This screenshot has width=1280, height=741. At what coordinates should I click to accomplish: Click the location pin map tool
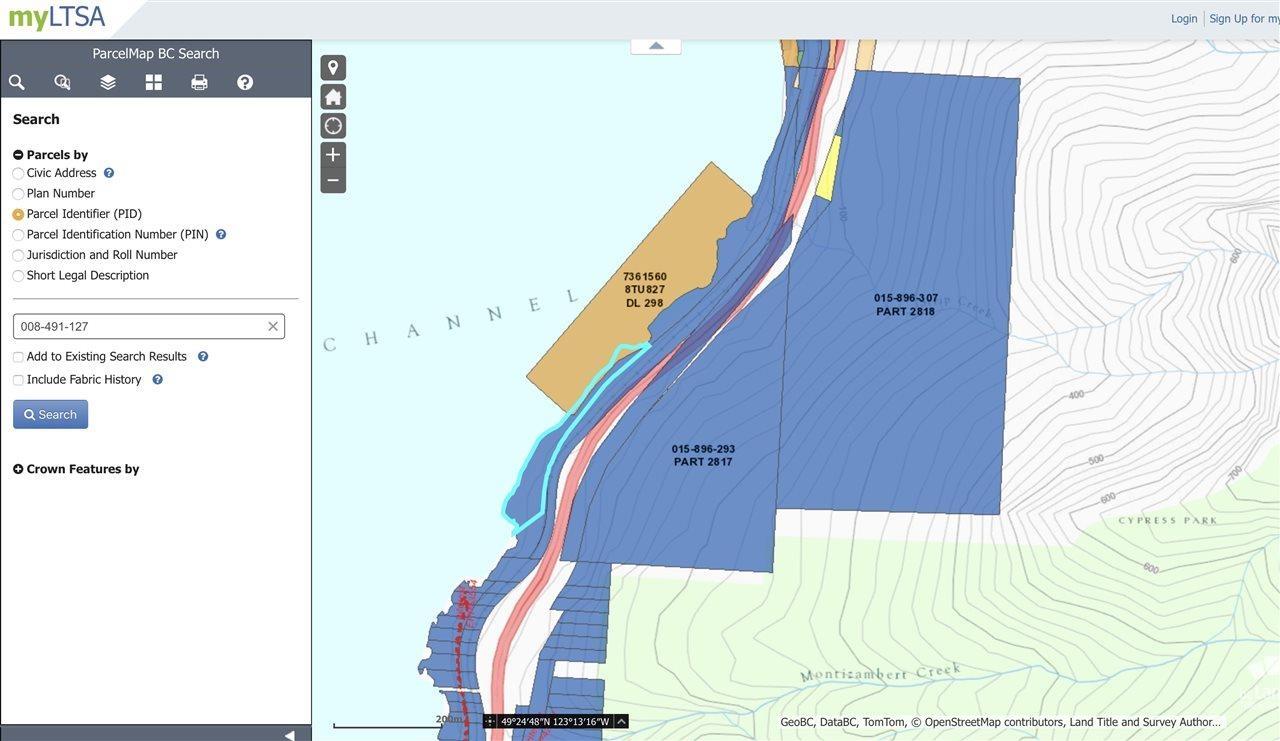point(333,68)
